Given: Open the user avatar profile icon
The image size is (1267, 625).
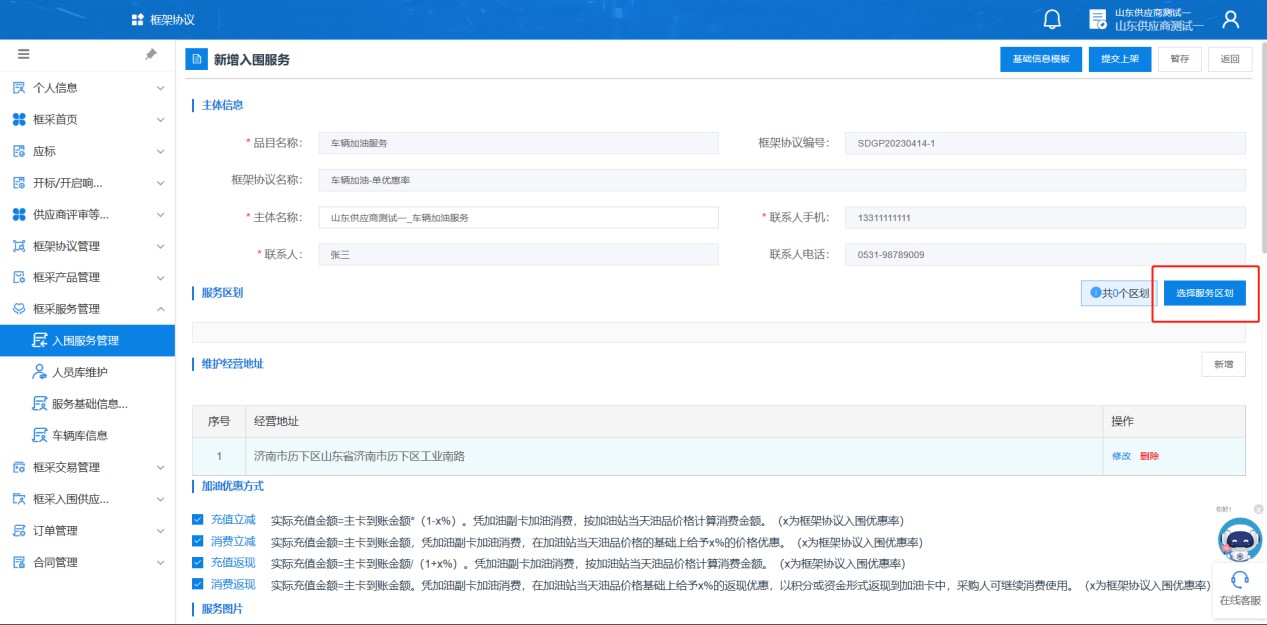Looking at the screenshot, I should click(1231, 20).
